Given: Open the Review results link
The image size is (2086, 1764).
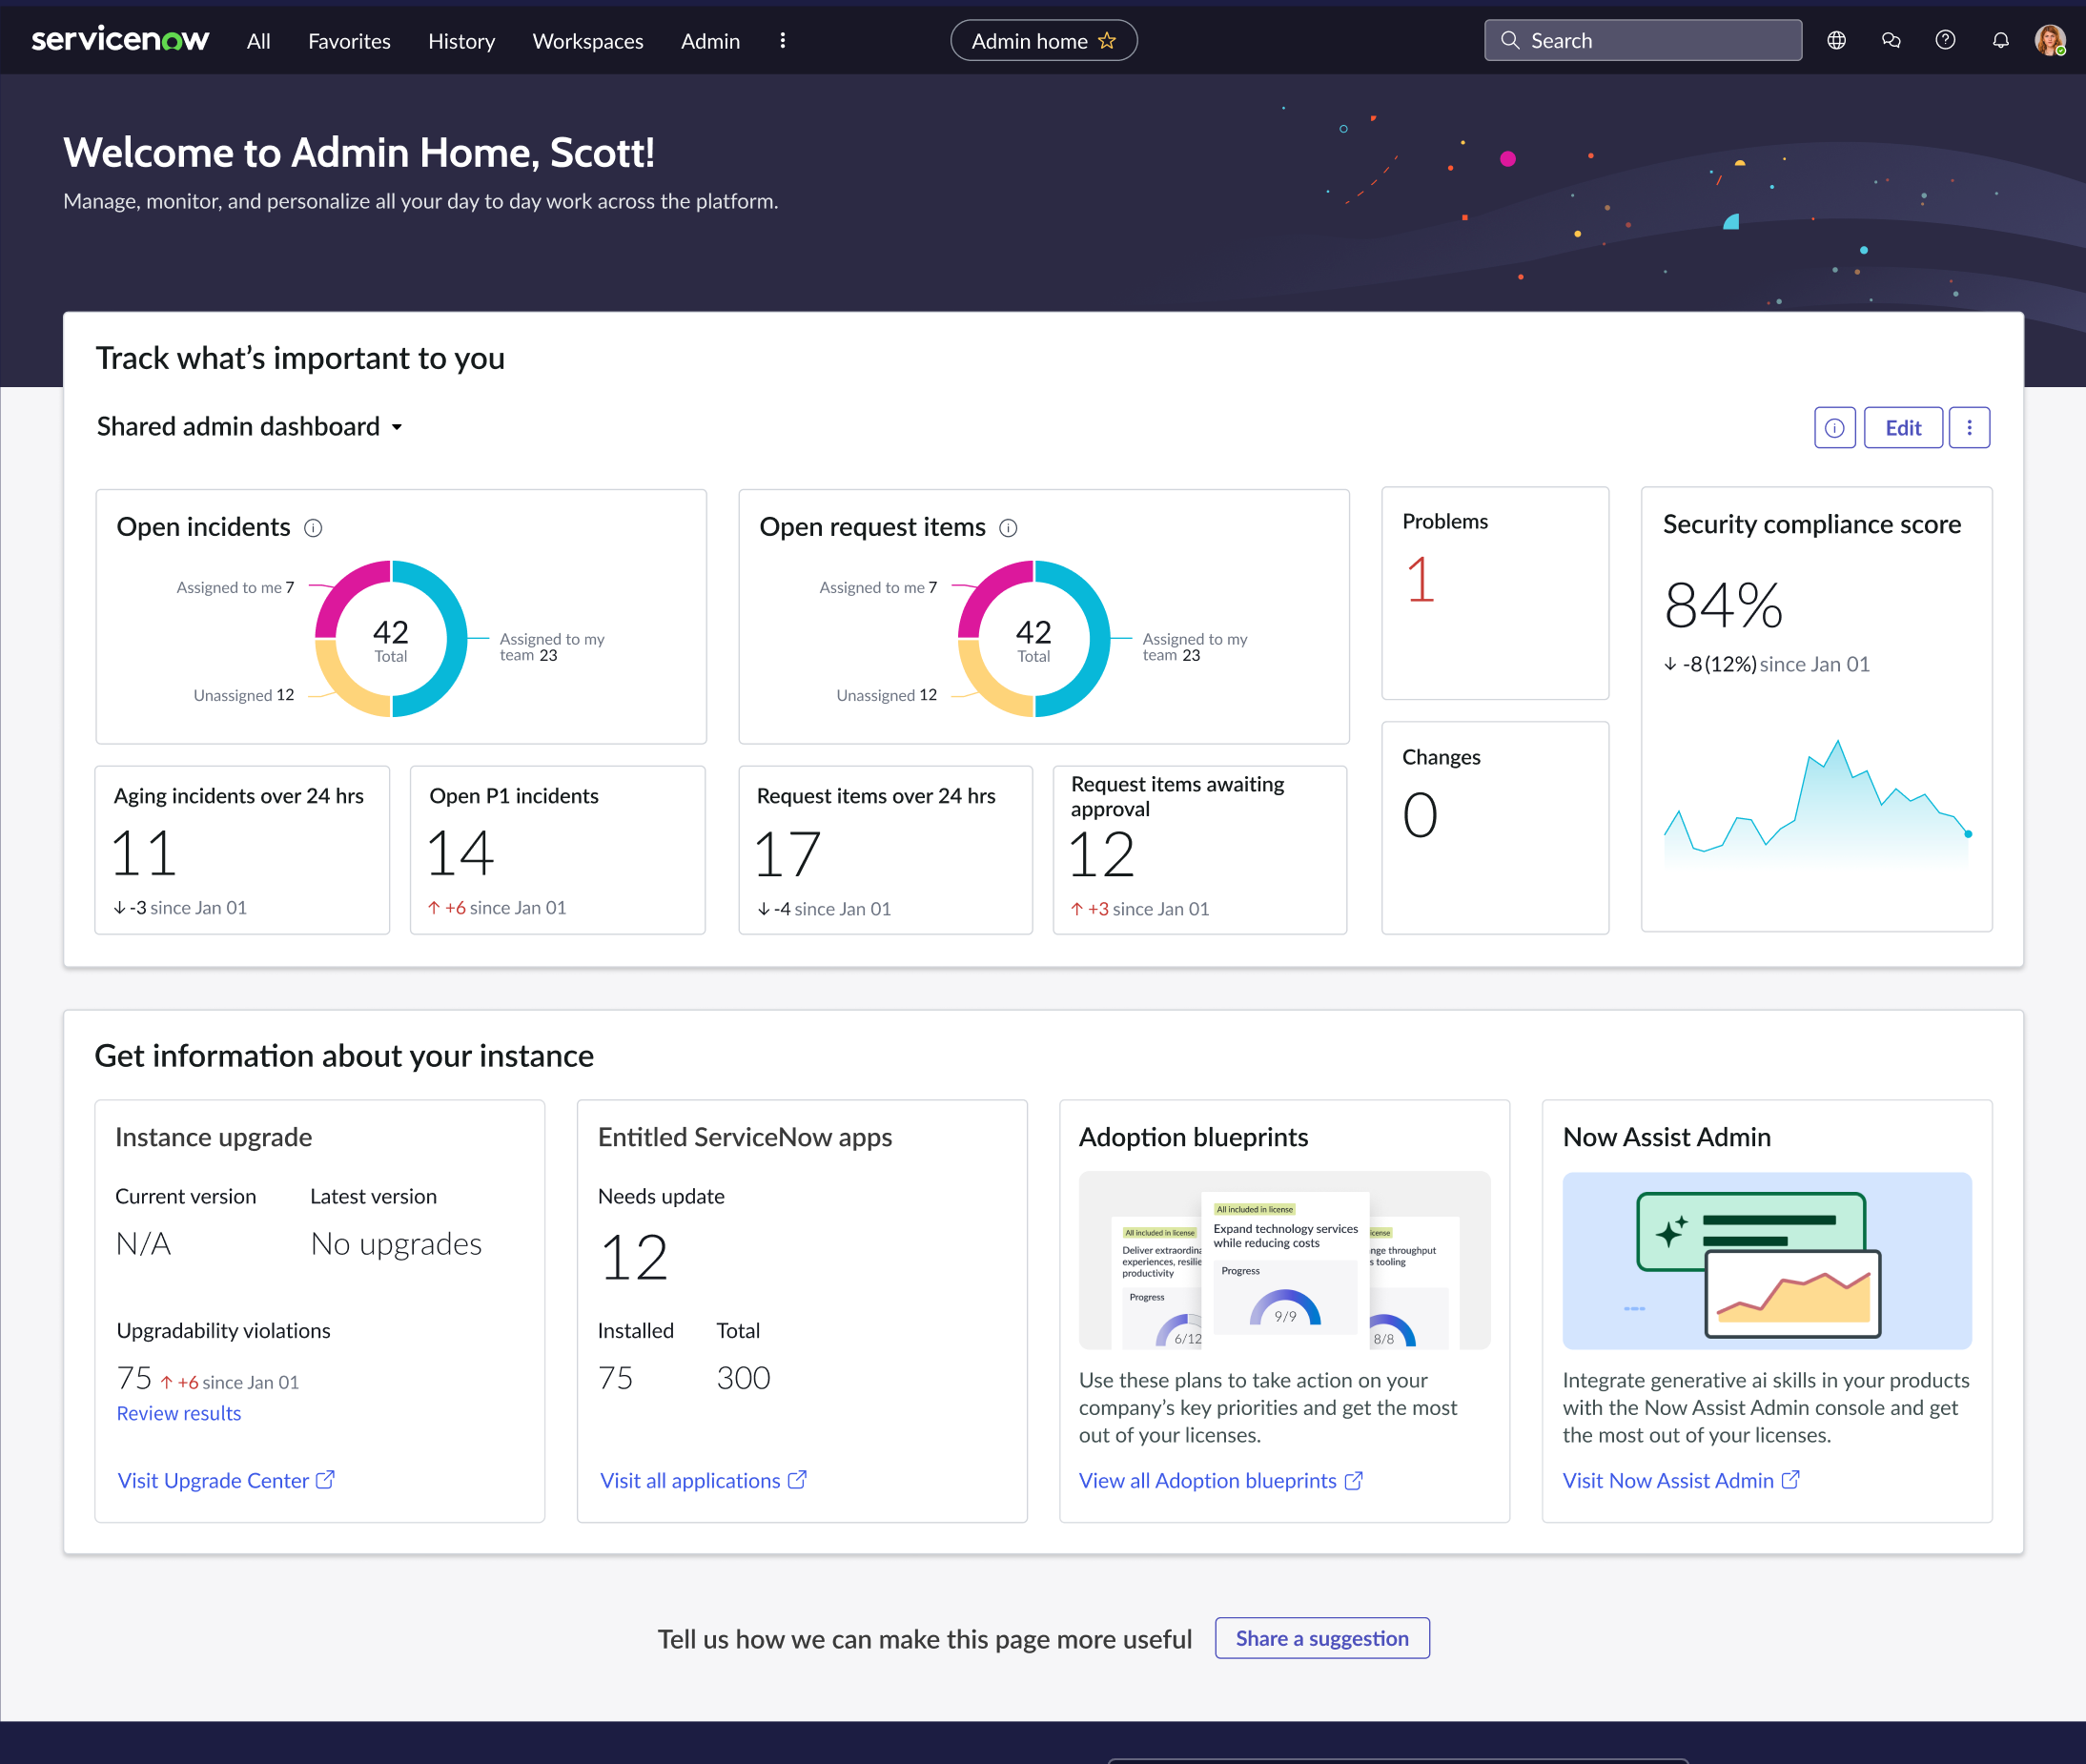Looking at the screenshot, I should (x=179, y=1413).
